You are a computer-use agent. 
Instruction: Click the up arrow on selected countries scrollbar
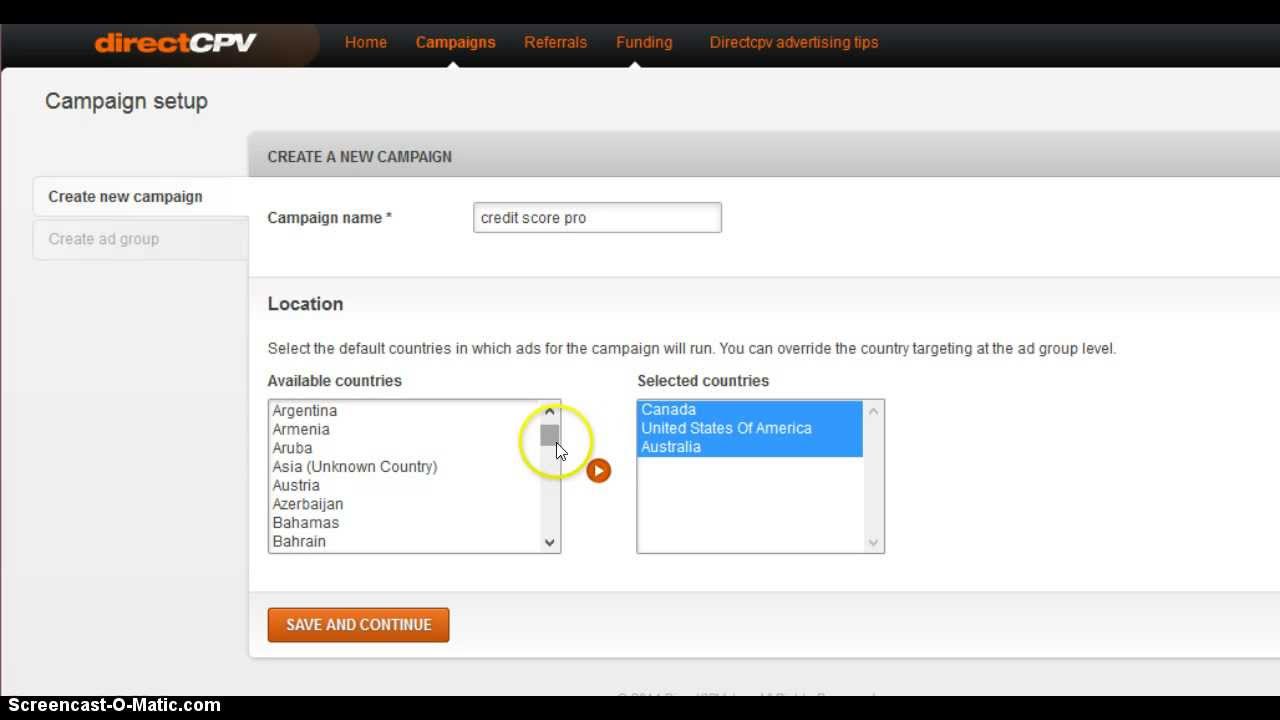coord(873,410)
